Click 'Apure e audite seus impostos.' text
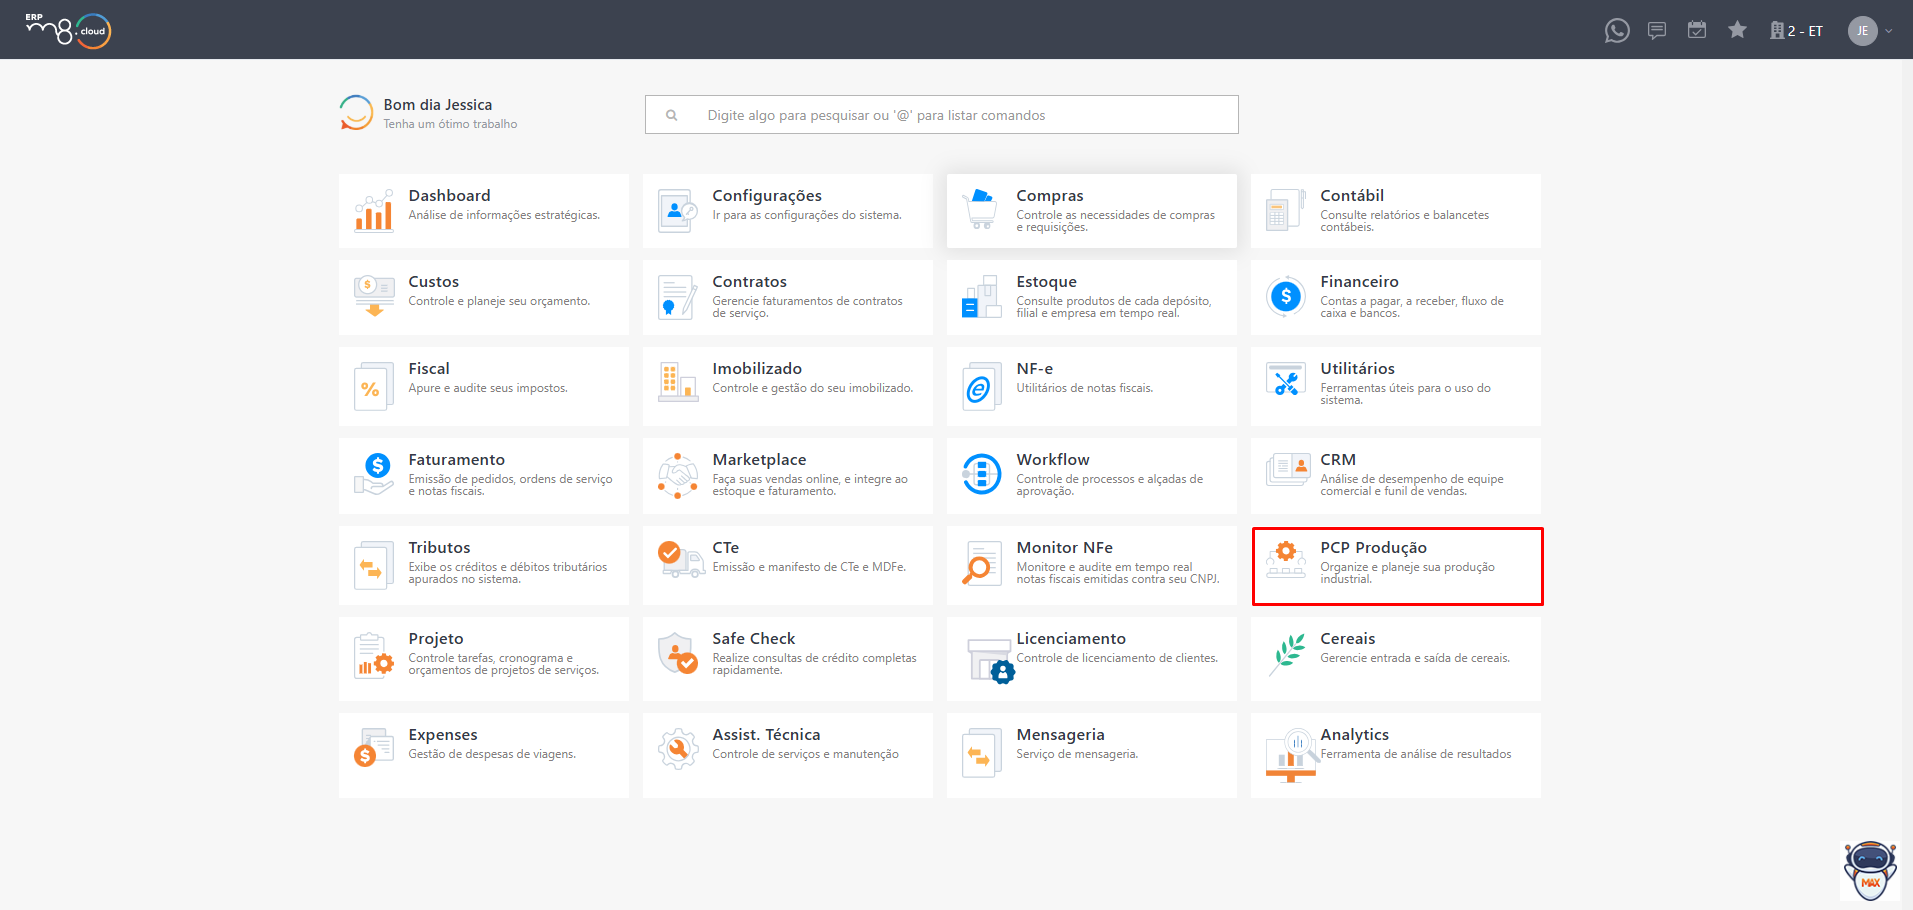The height and width of the screenshot is (910, 1913). 488,388
